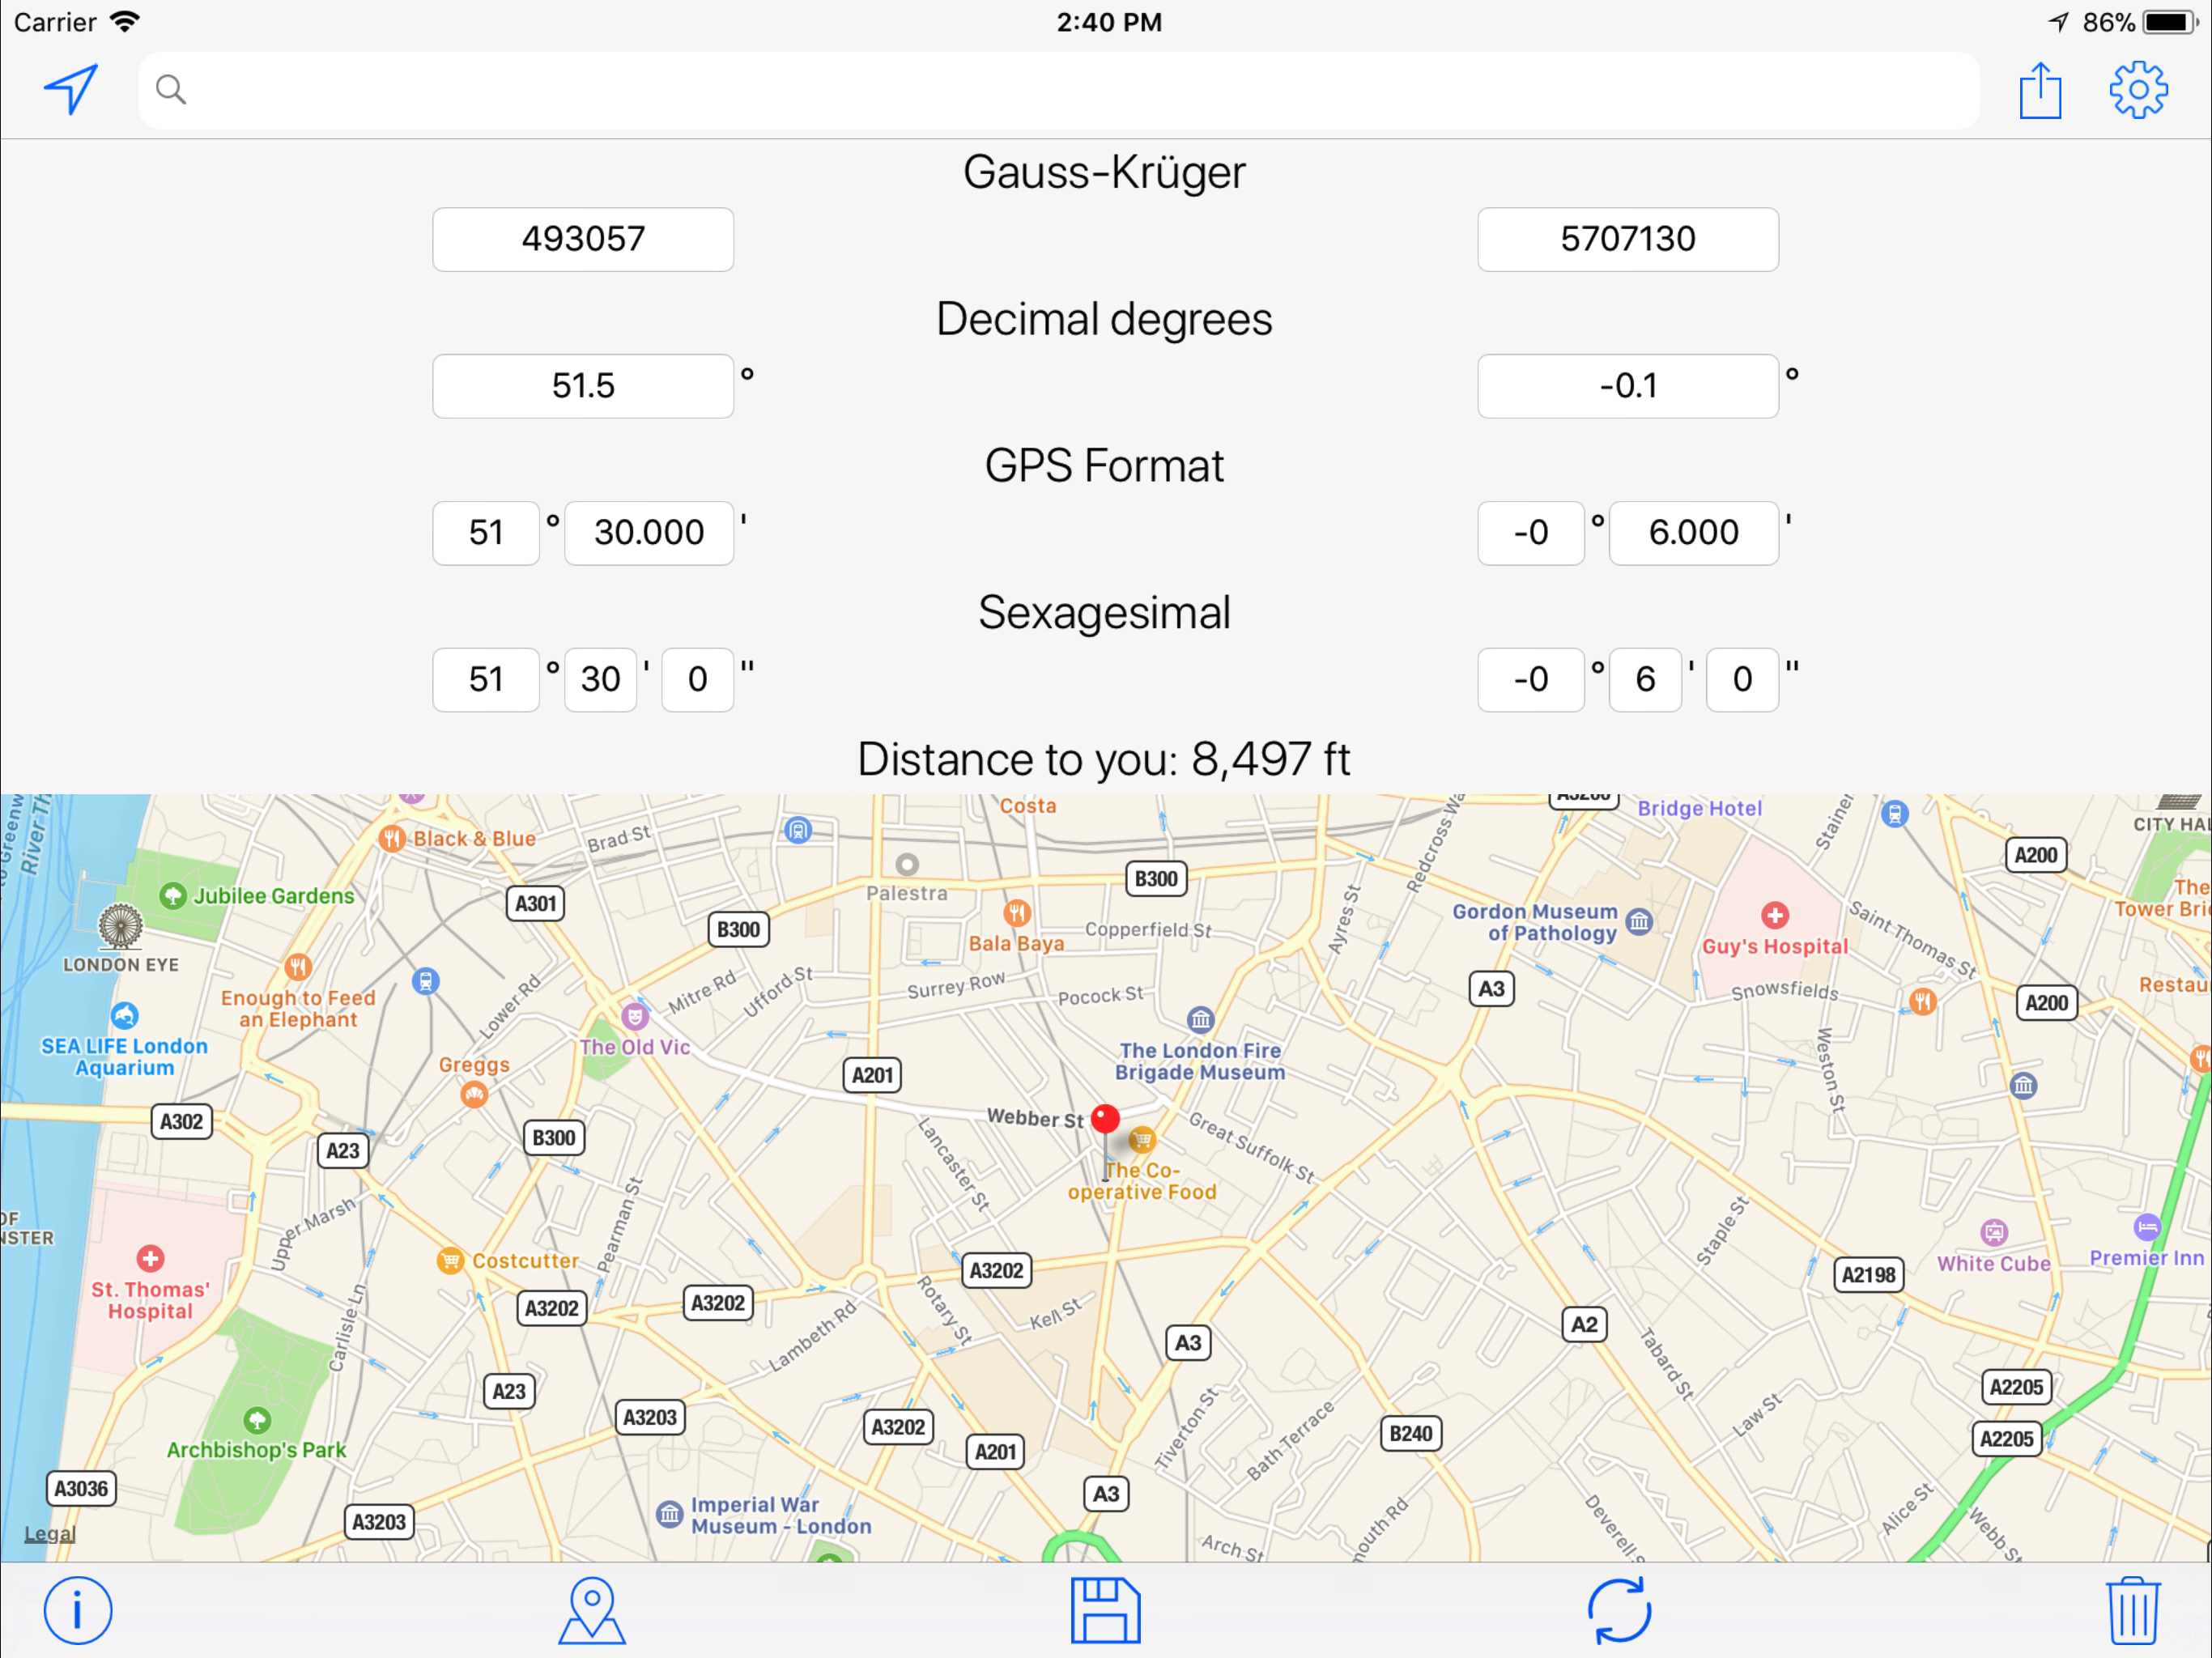
Task: Tap SEA LIFE London Aquarium icon
Action: 124,1015
